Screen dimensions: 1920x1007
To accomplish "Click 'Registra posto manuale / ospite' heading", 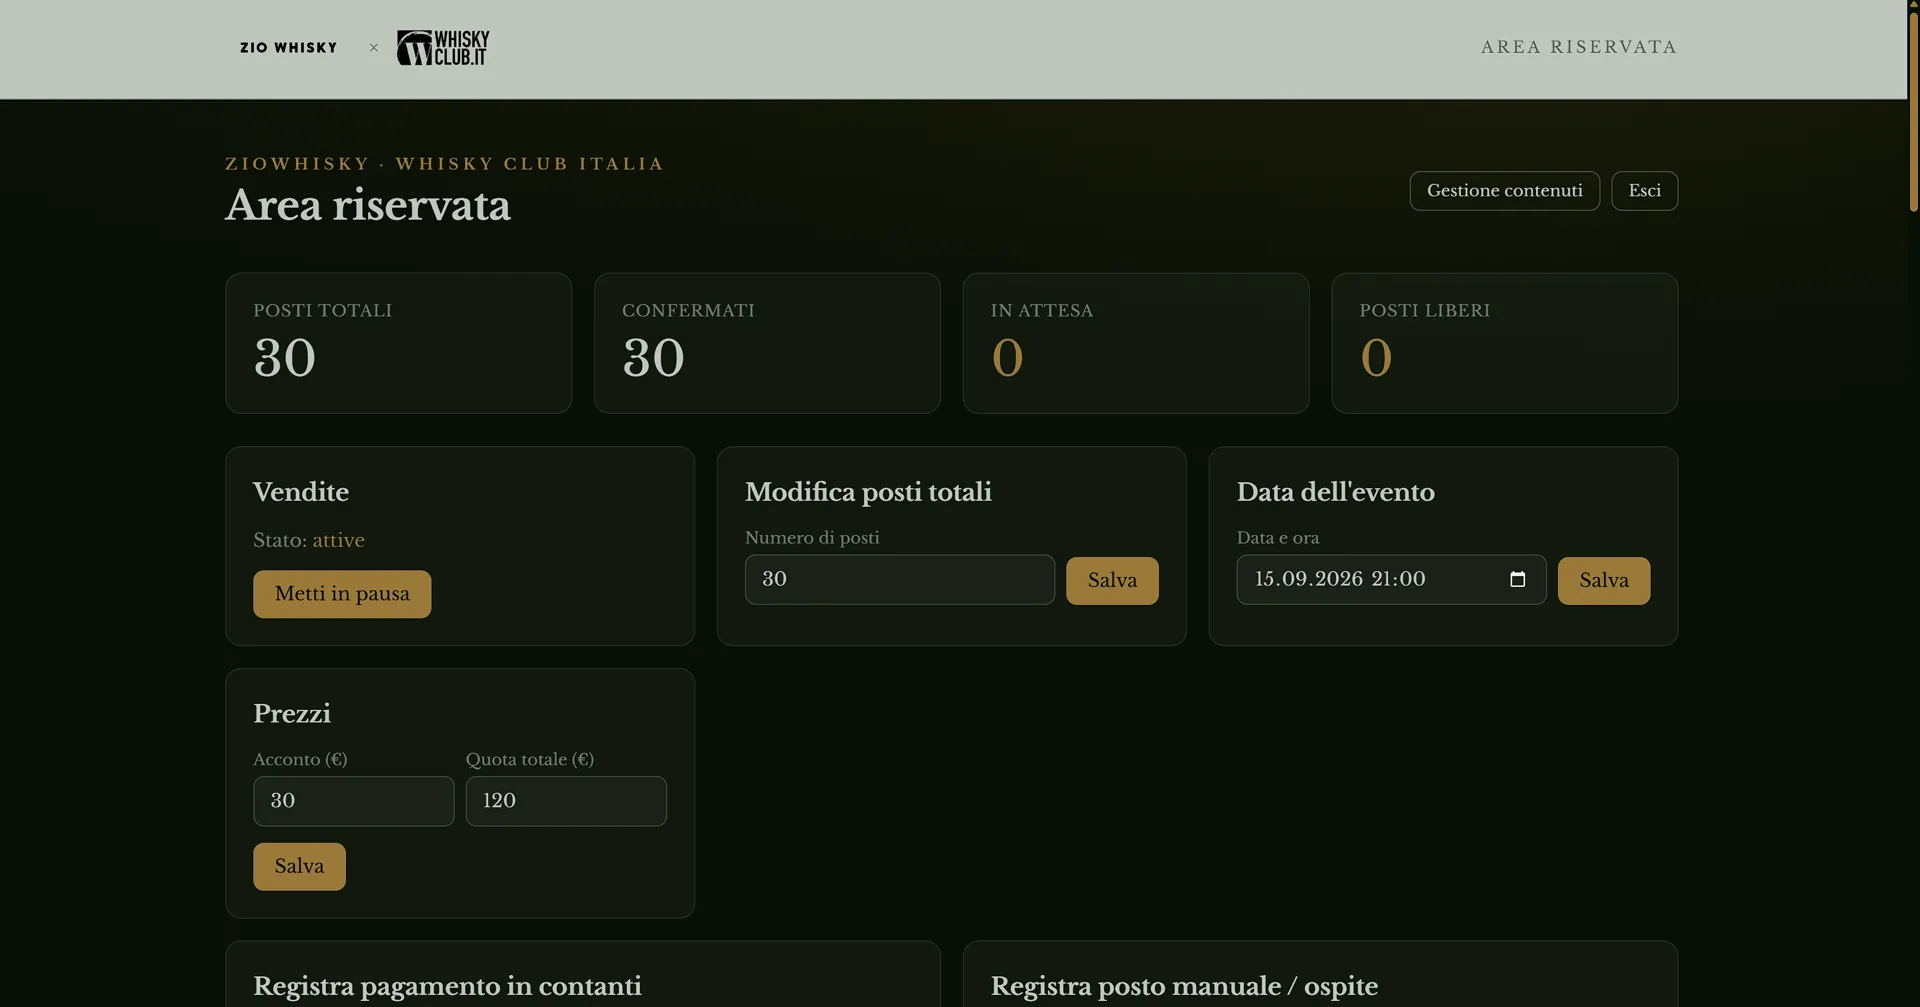I will pos(1184,986).
